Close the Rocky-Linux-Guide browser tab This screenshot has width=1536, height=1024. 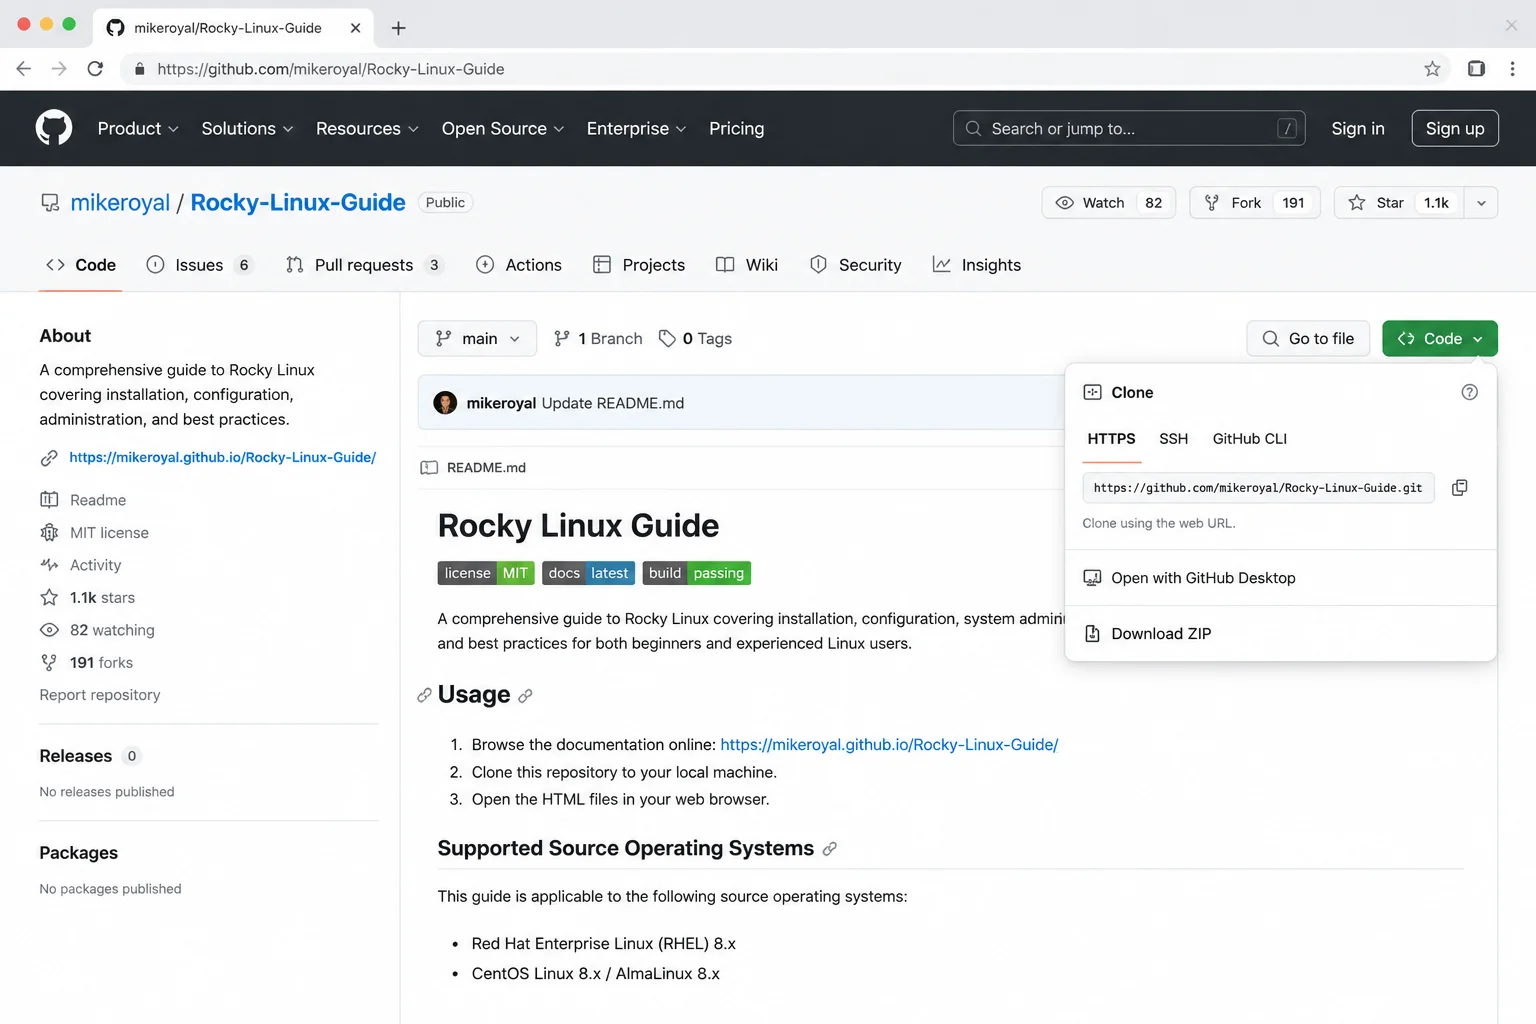355,28
